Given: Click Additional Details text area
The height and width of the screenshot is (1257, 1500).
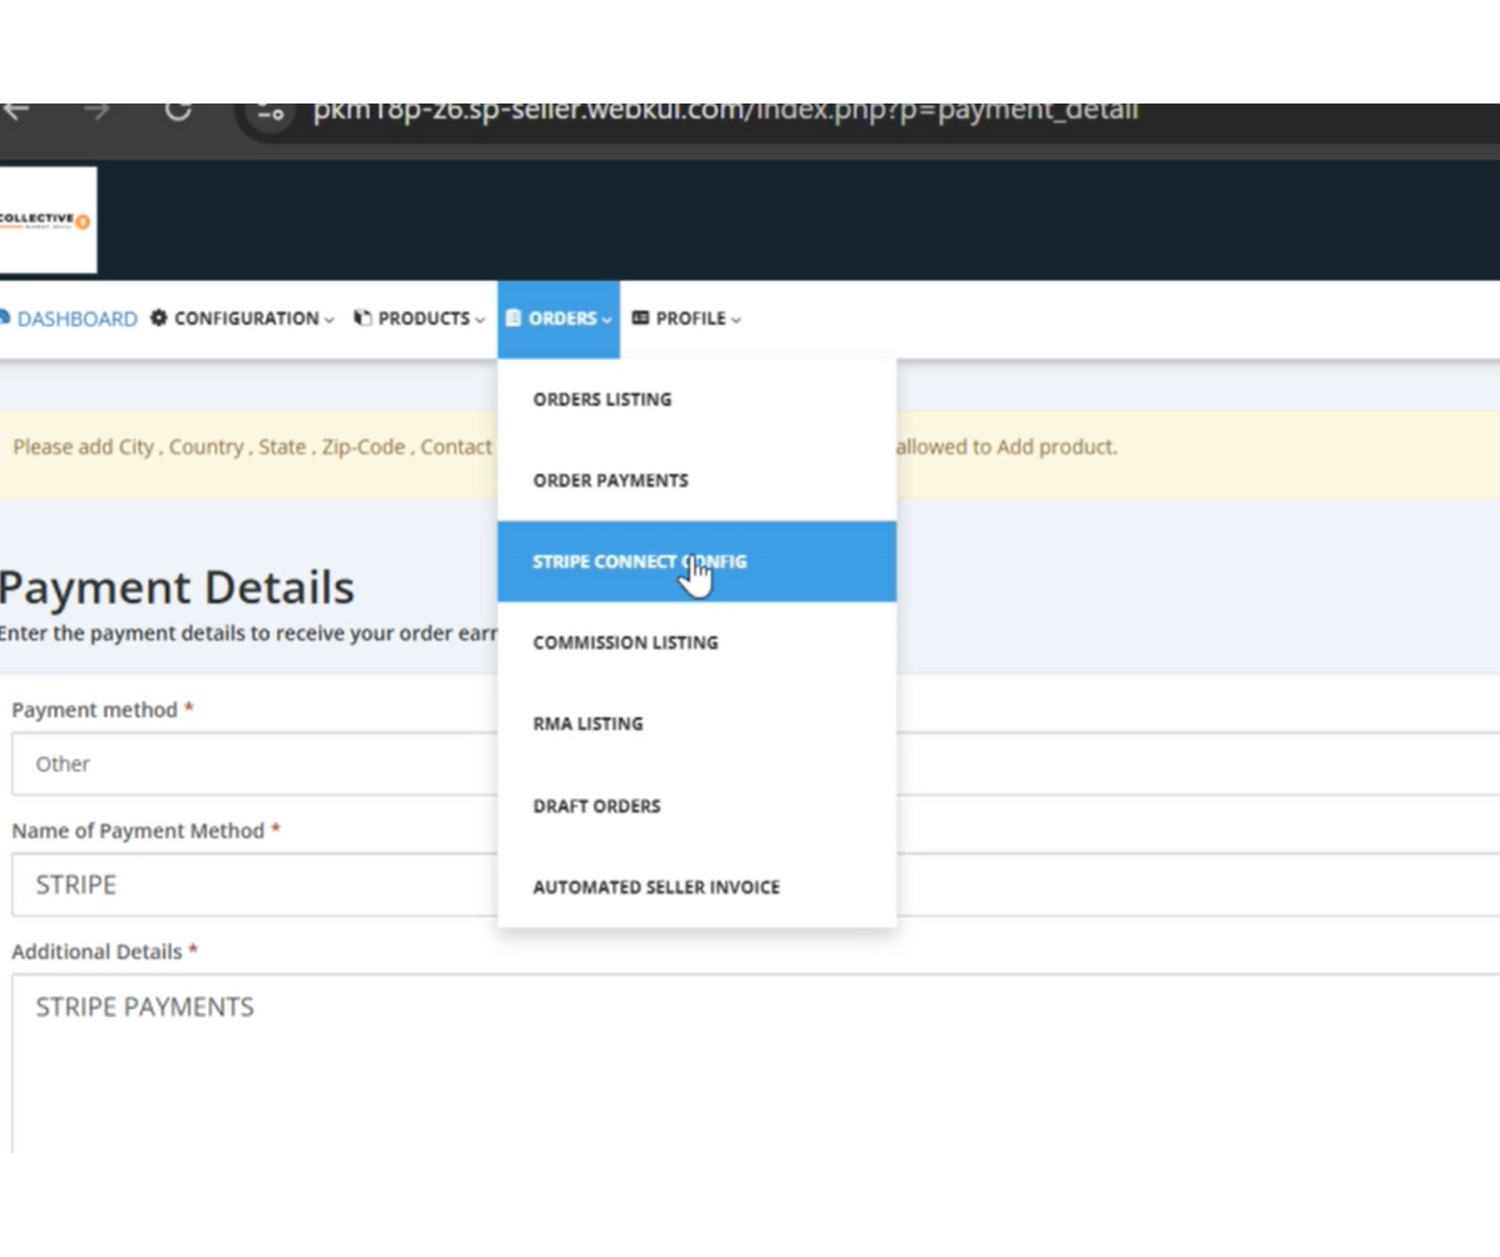Looking at the screenshot, I should [756, 1064].
